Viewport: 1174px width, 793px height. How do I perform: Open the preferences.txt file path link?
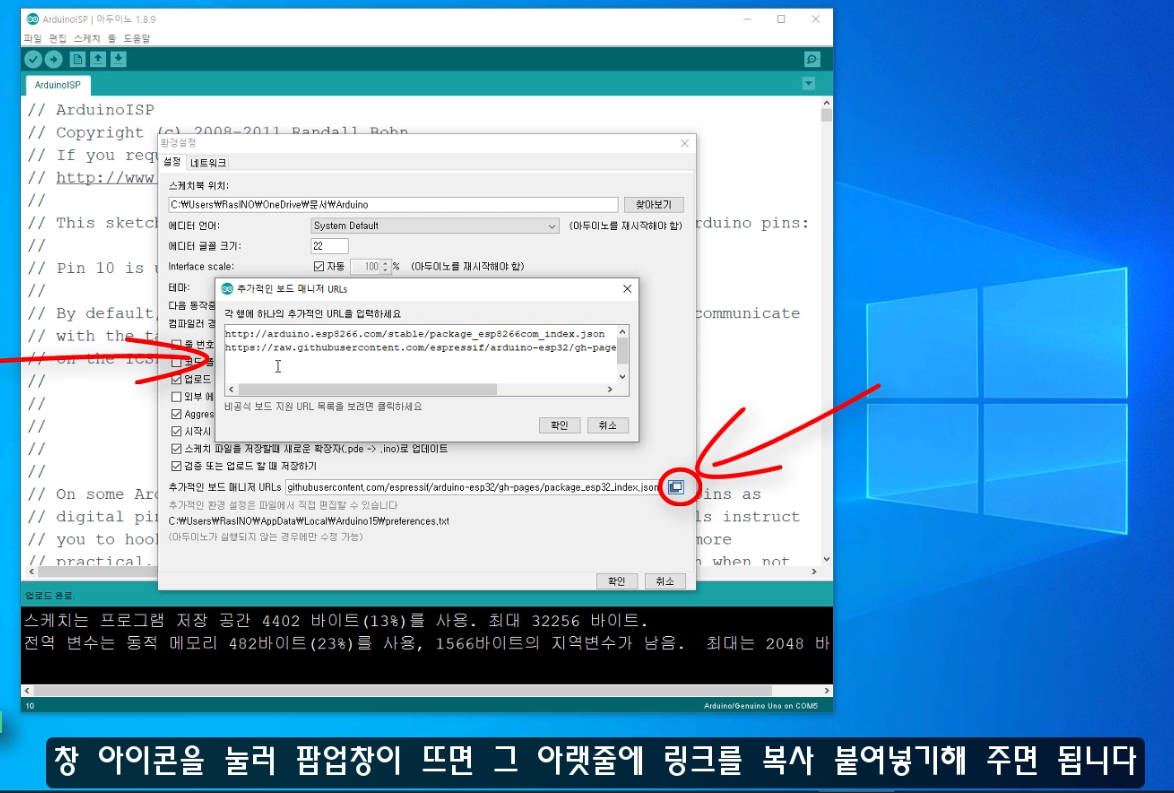pyautogui.click(x=308, y=521)
